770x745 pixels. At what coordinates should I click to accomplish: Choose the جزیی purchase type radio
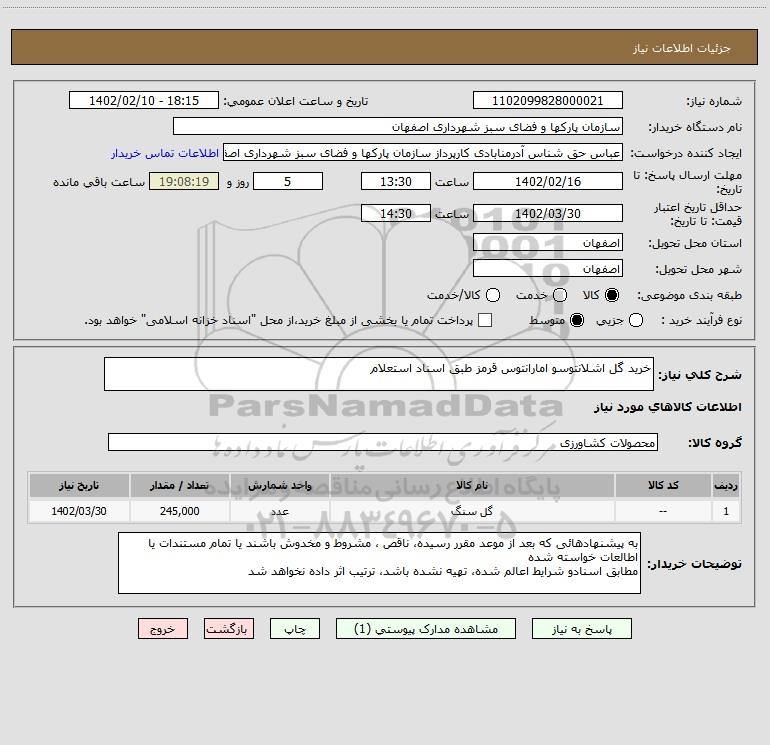(x=635, y=320)
